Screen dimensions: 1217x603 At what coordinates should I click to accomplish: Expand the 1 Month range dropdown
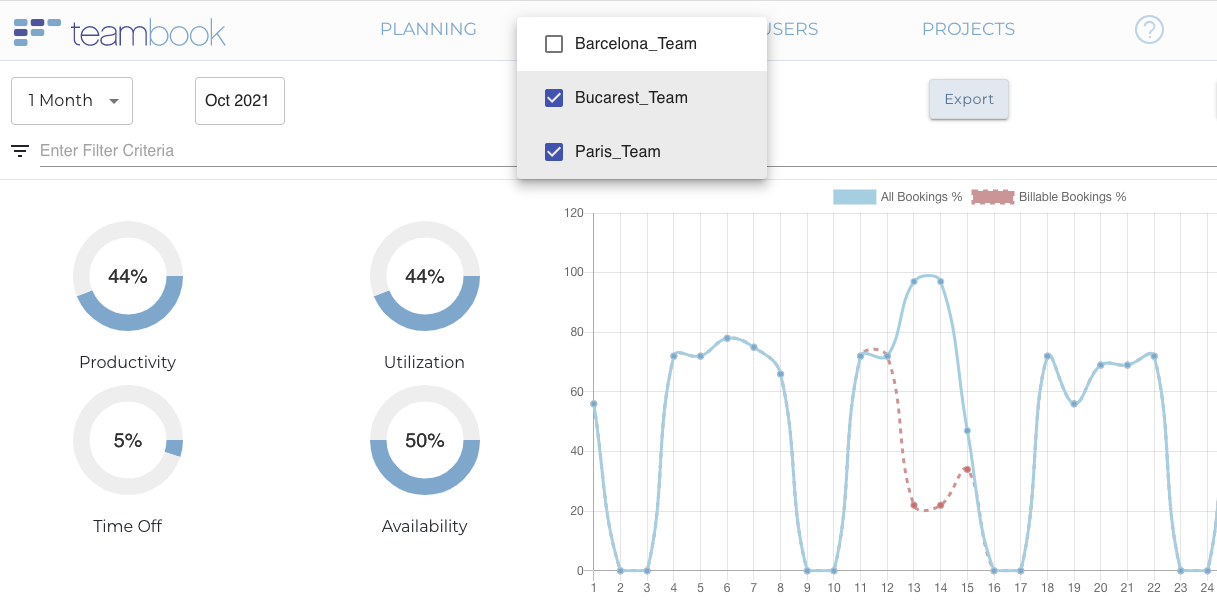tap(72, 101)
